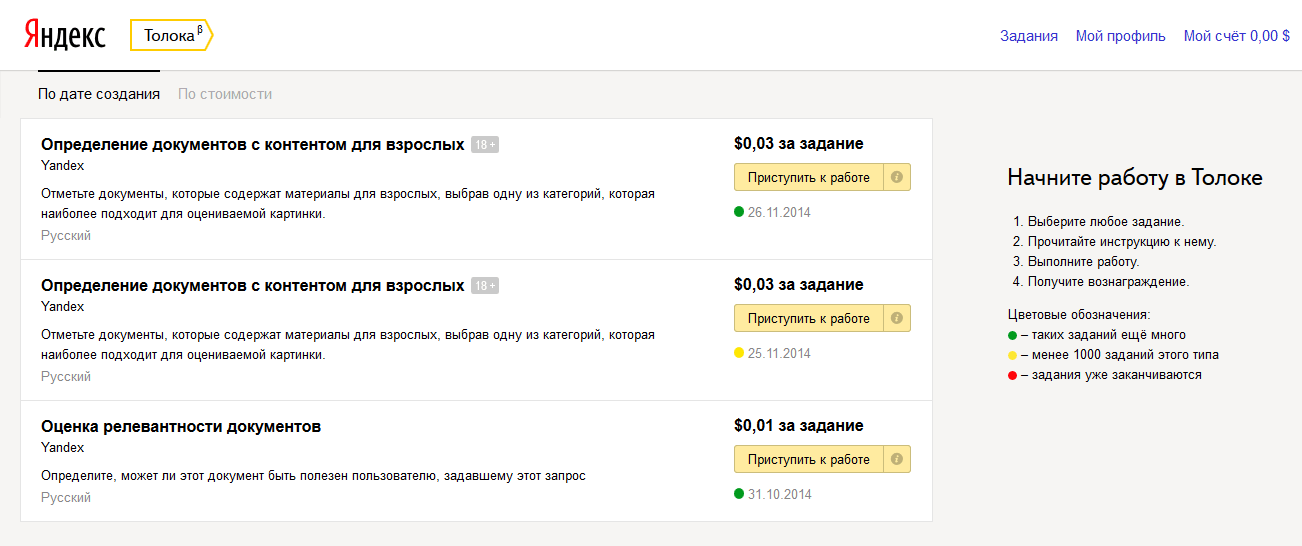
Task: Select the По дате создания sort tab
Action: pyautogui.click(x=99, y=94)
